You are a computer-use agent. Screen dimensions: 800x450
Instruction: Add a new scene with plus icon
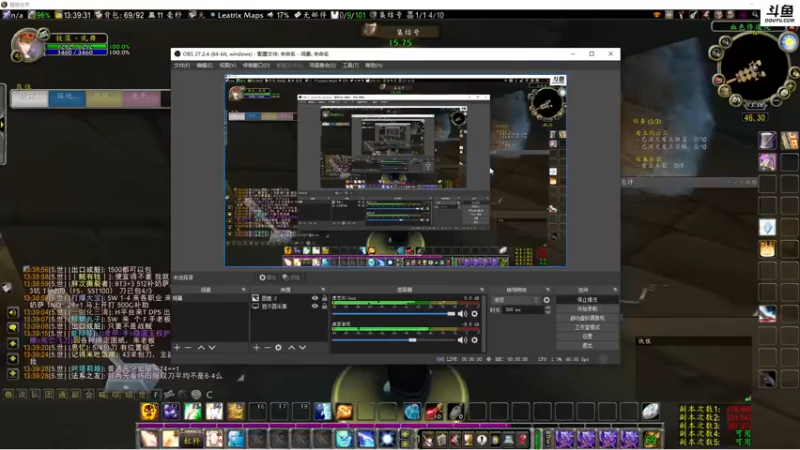(x=177, y=347)
